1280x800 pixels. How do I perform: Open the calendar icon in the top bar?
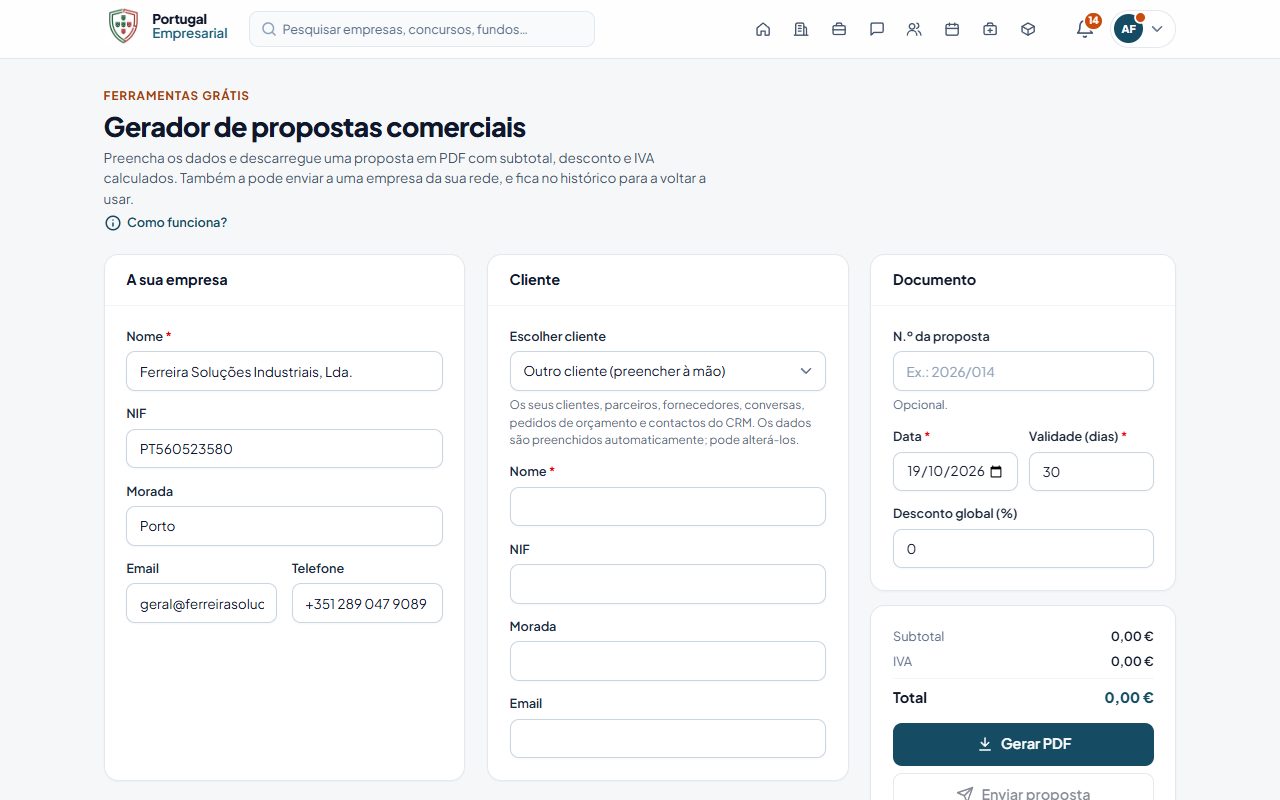pyautogui.click(x=952, y=29)
